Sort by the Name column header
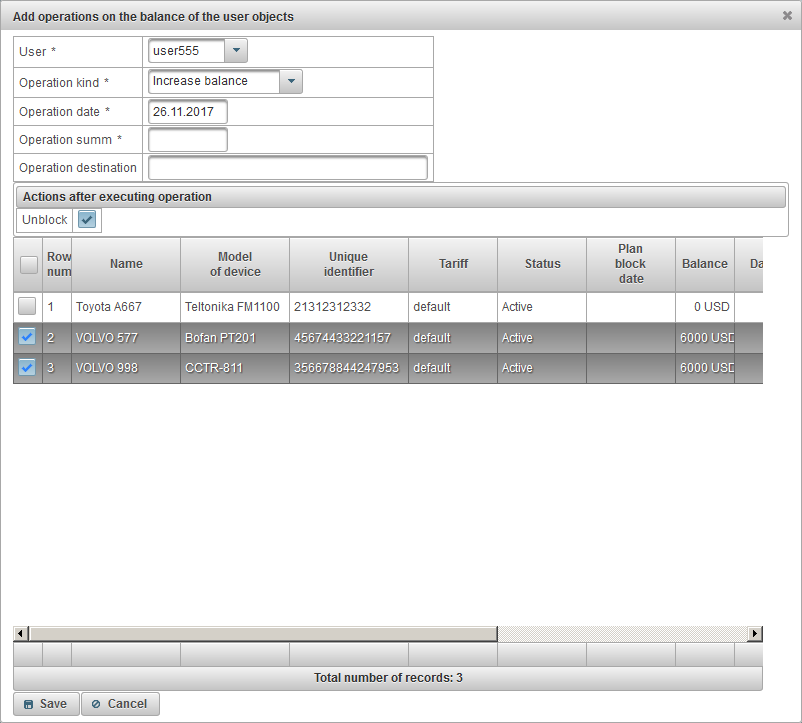 pyautogui.click(x=126, y=264)
